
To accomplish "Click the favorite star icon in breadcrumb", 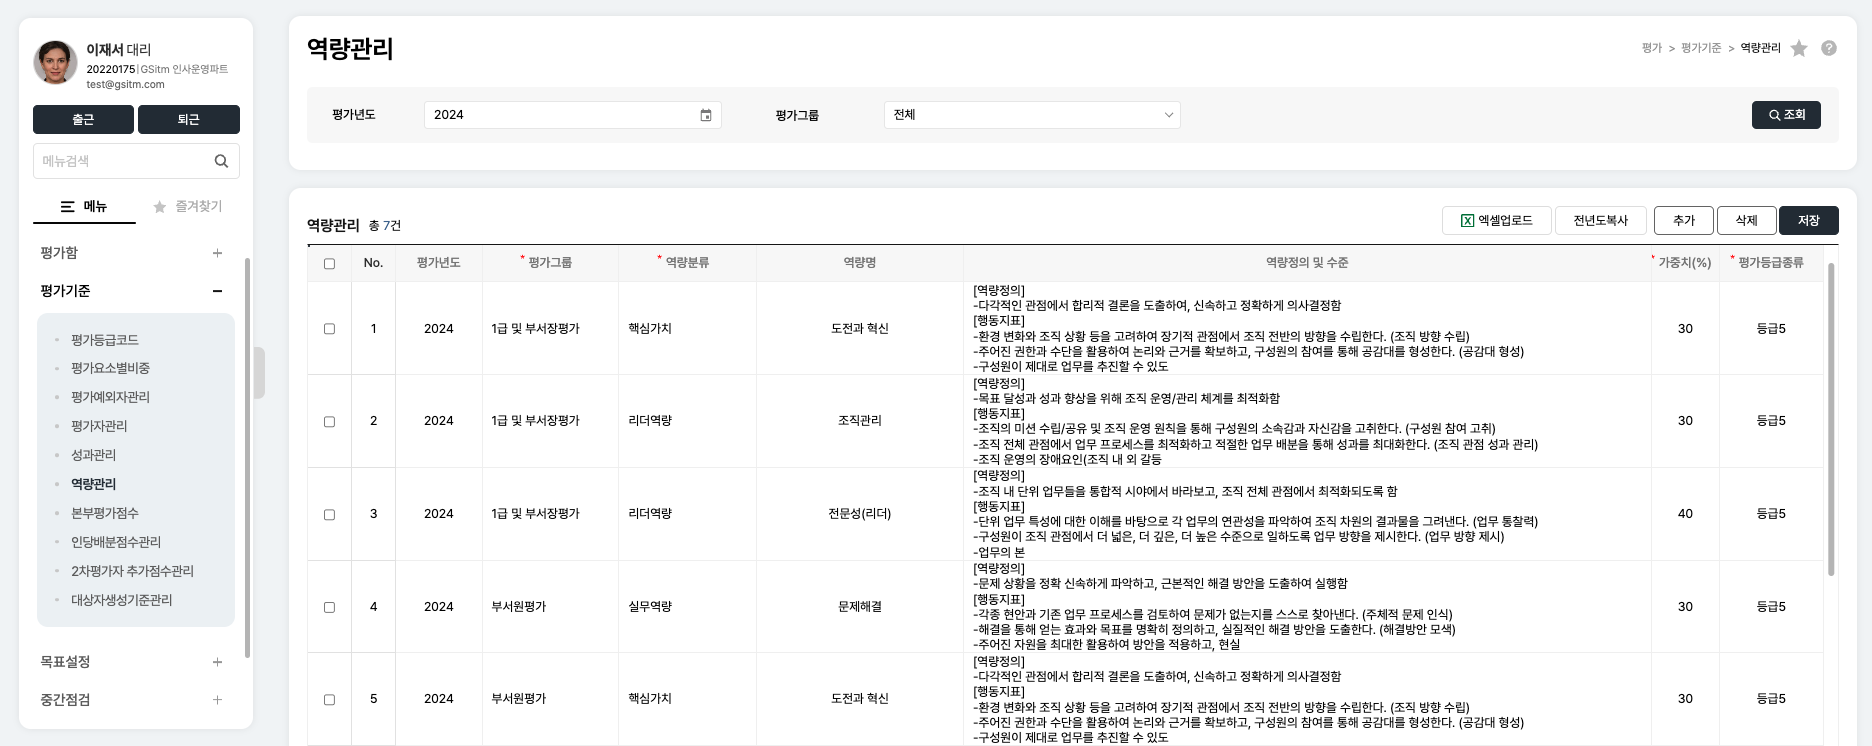I will click(1799, 48).
